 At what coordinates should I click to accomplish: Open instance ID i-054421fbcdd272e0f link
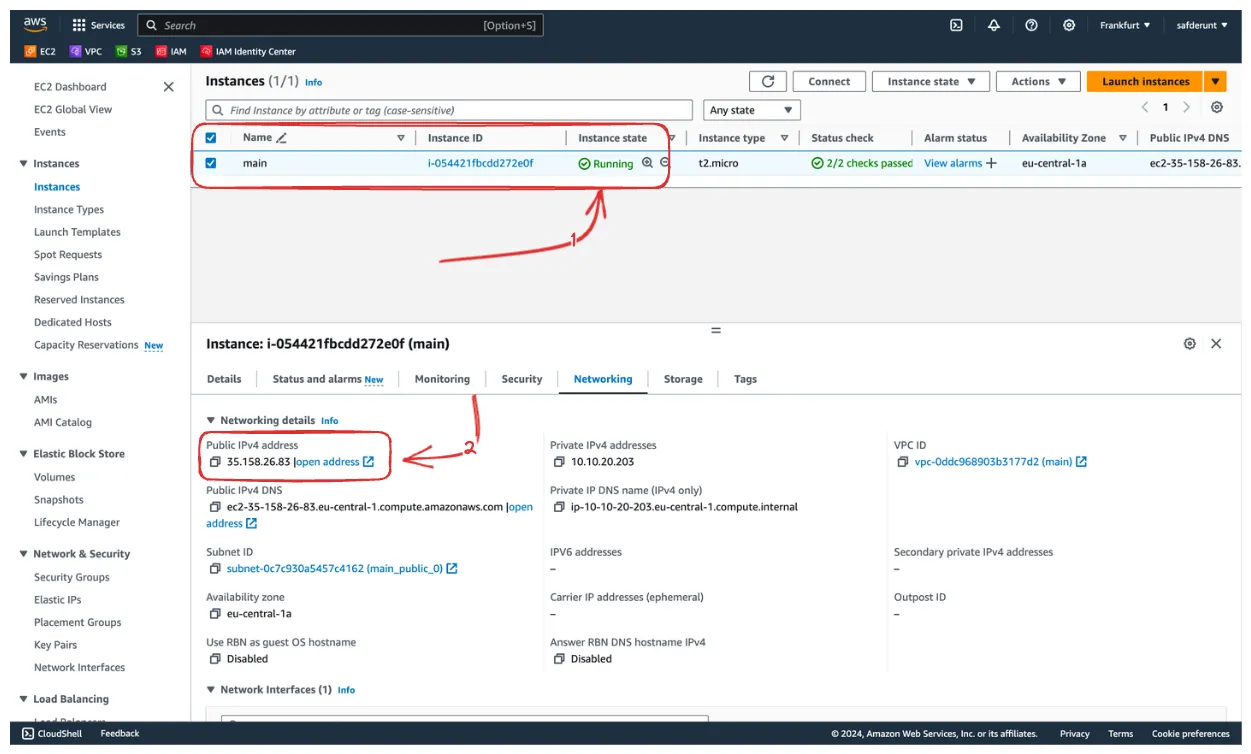[480, 163]
